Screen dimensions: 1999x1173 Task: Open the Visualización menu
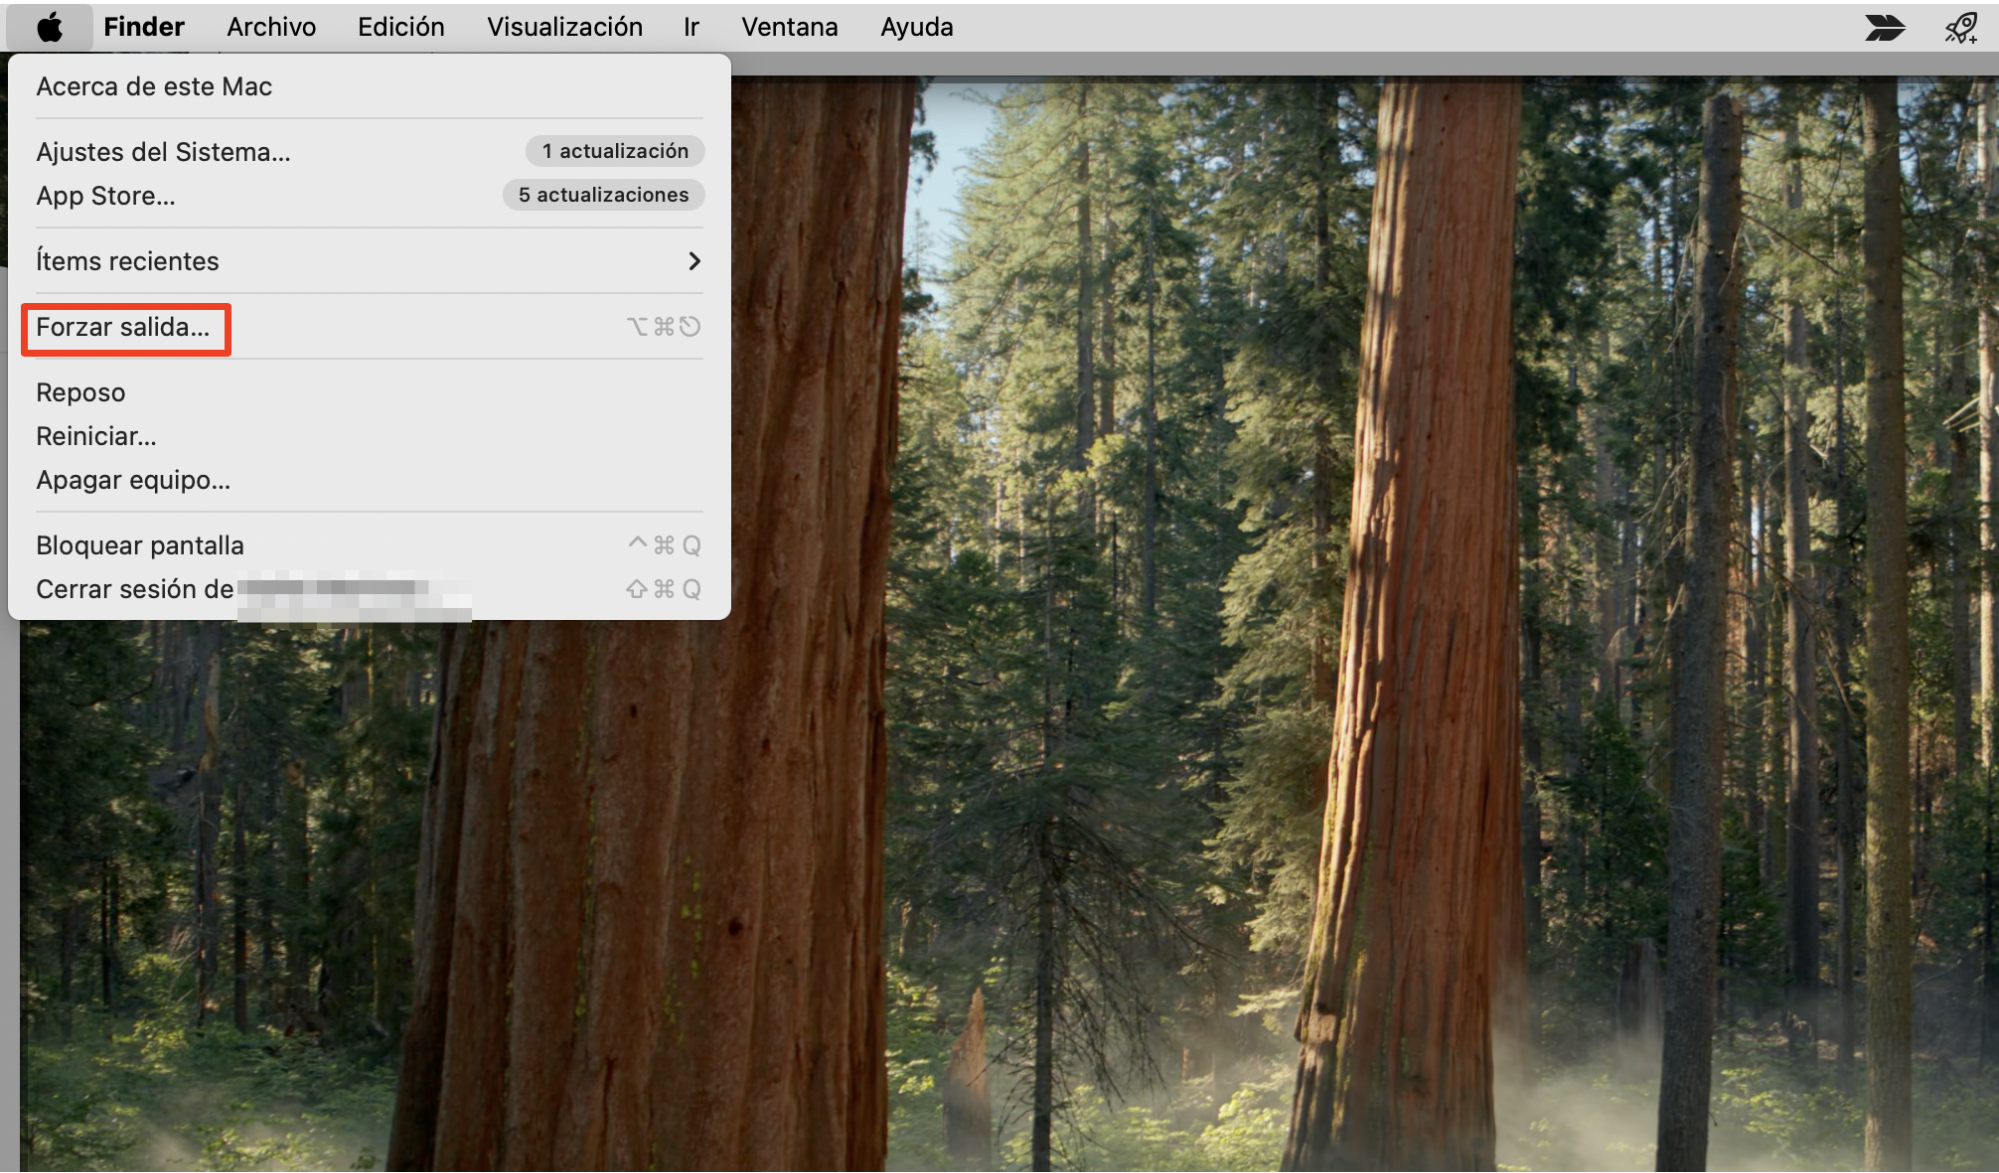pos(564,27)
